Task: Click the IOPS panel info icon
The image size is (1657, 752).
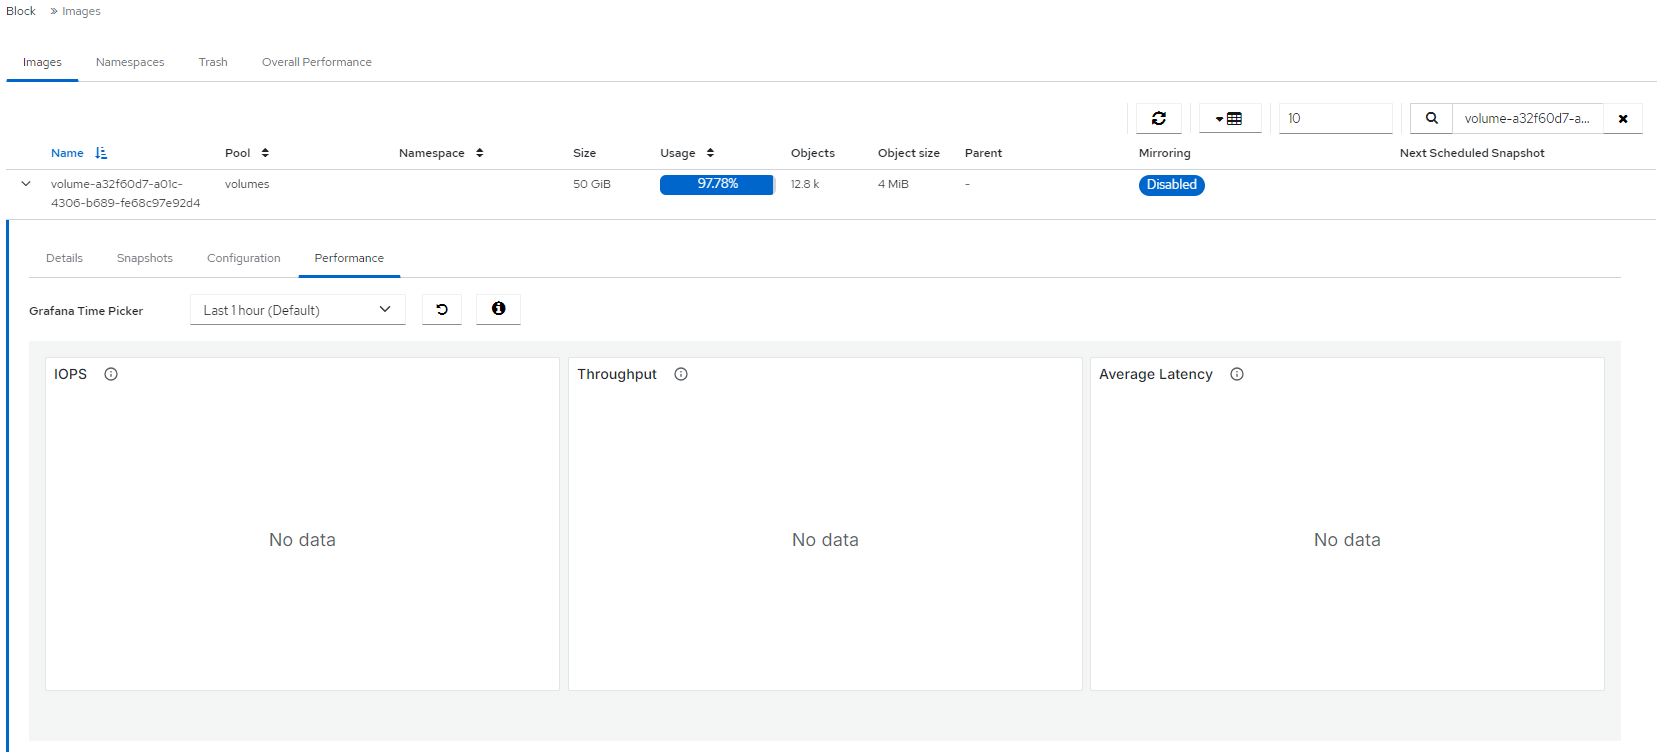Action: (111, 374)
